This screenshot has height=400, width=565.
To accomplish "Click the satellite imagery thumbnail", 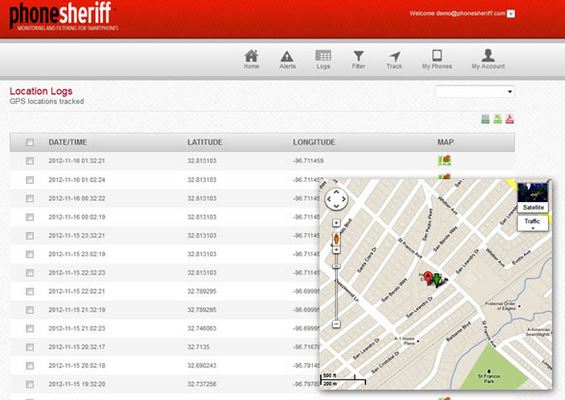I will 533,192.
